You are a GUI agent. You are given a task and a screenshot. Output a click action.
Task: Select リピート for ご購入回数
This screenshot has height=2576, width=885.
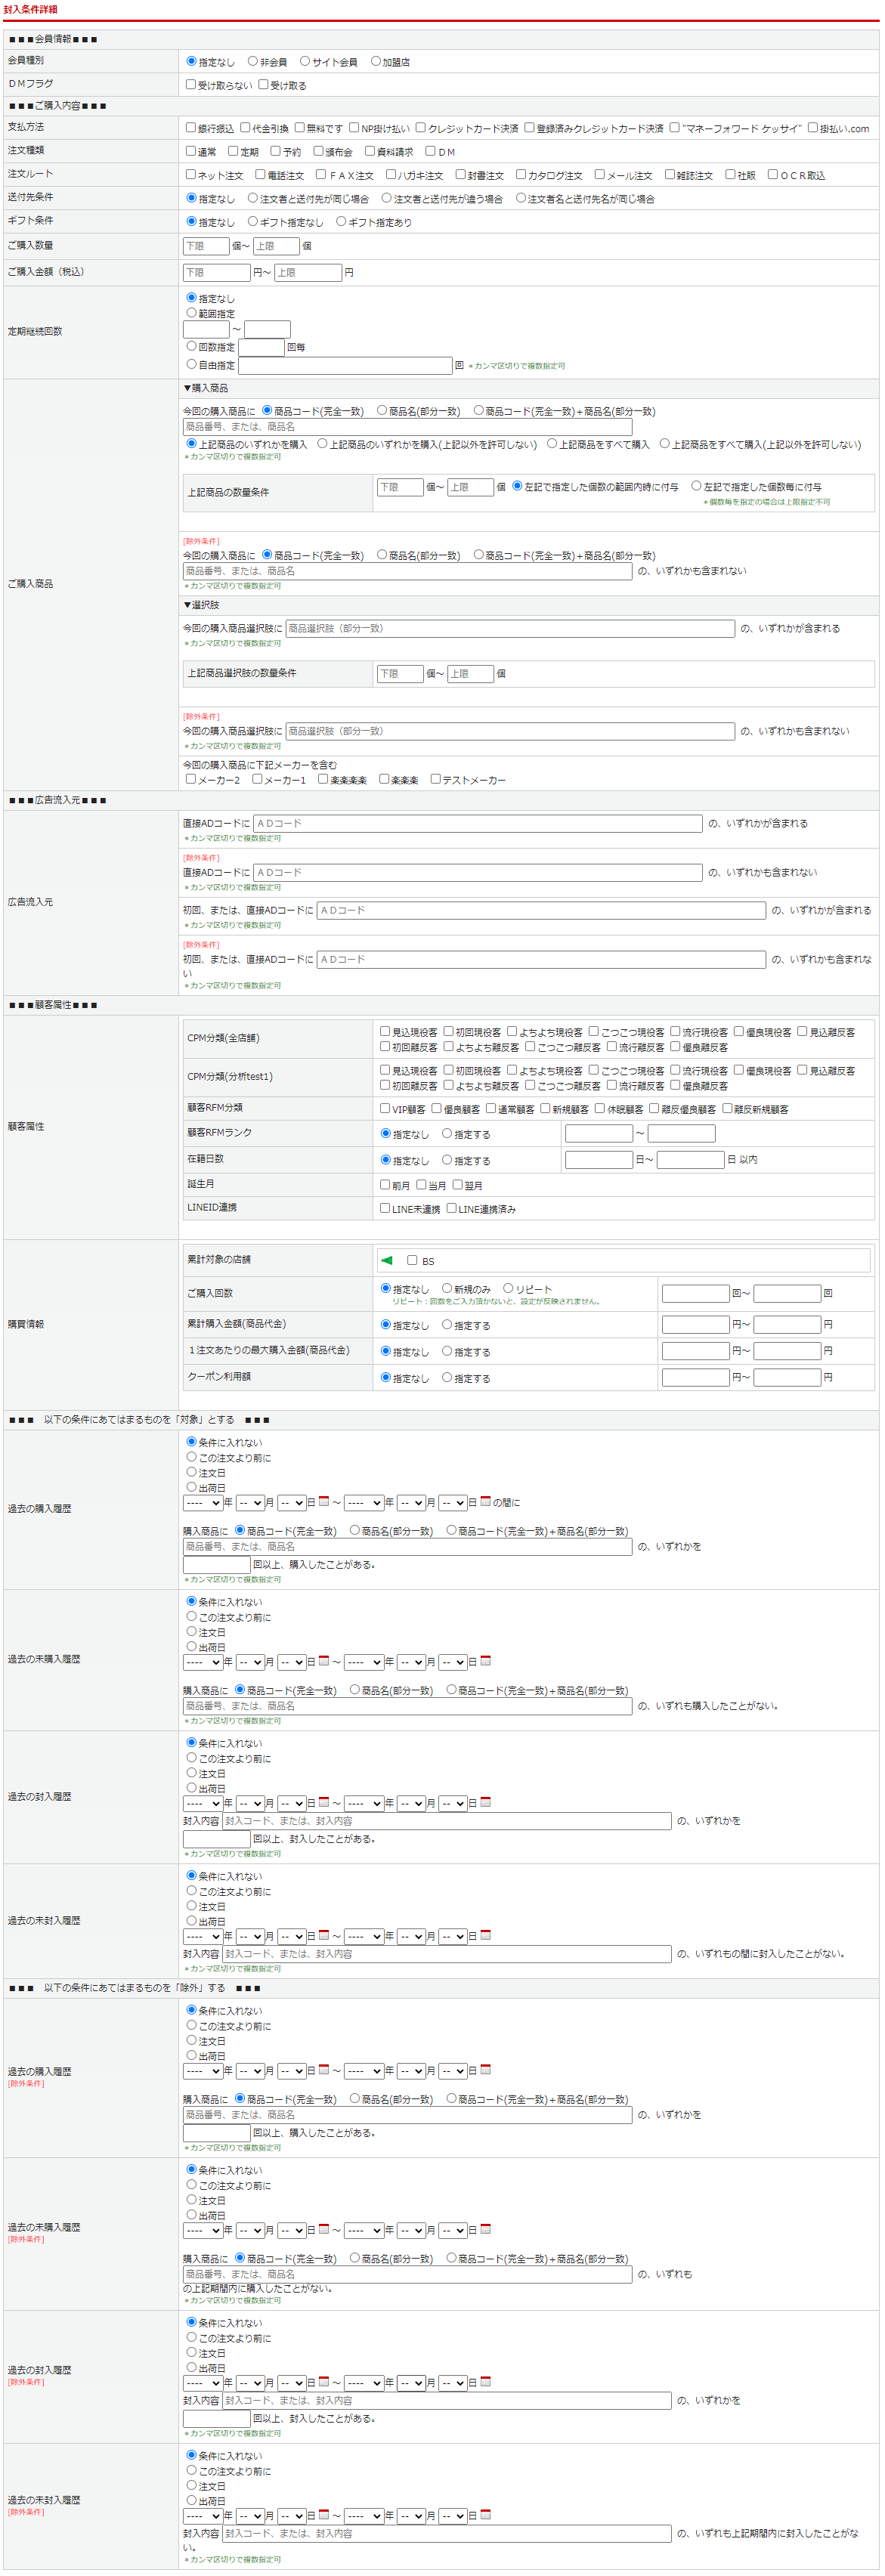508,1288
